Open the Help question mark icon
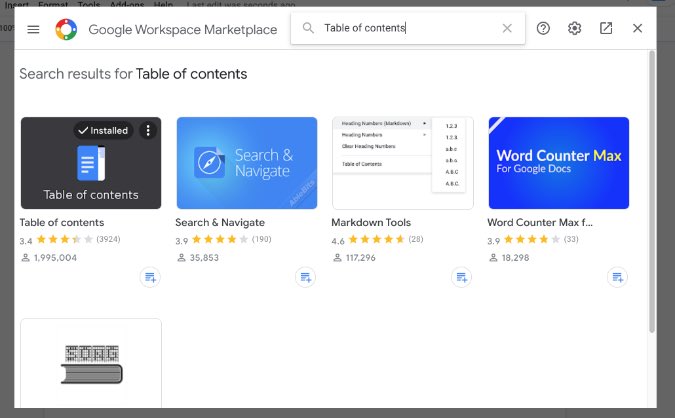Image resolution: width=675 pixels, height=418 pixels. (543, 28)
